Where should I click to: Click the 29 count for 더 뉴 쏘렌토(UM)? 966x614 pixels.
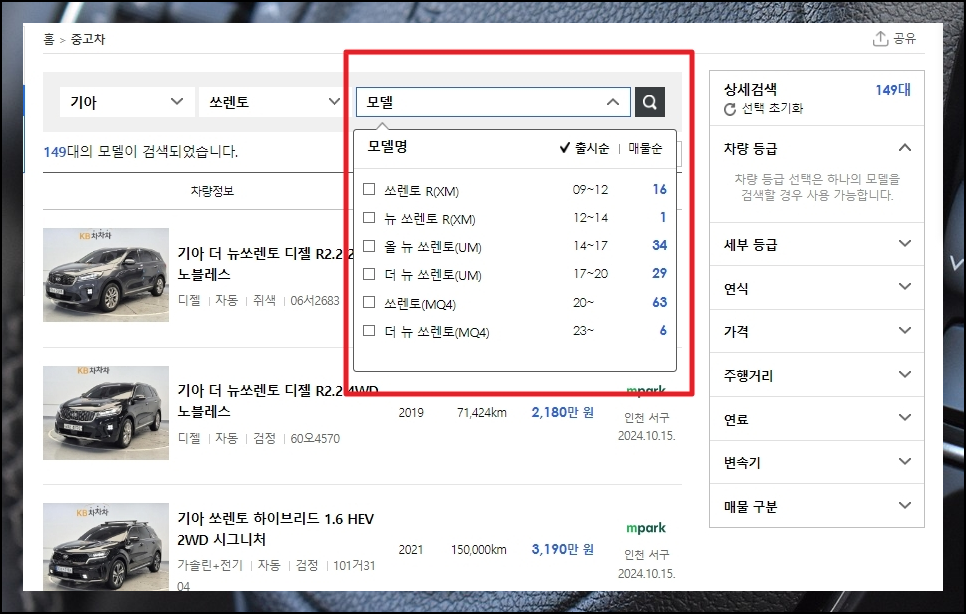(x=659, y=273)
